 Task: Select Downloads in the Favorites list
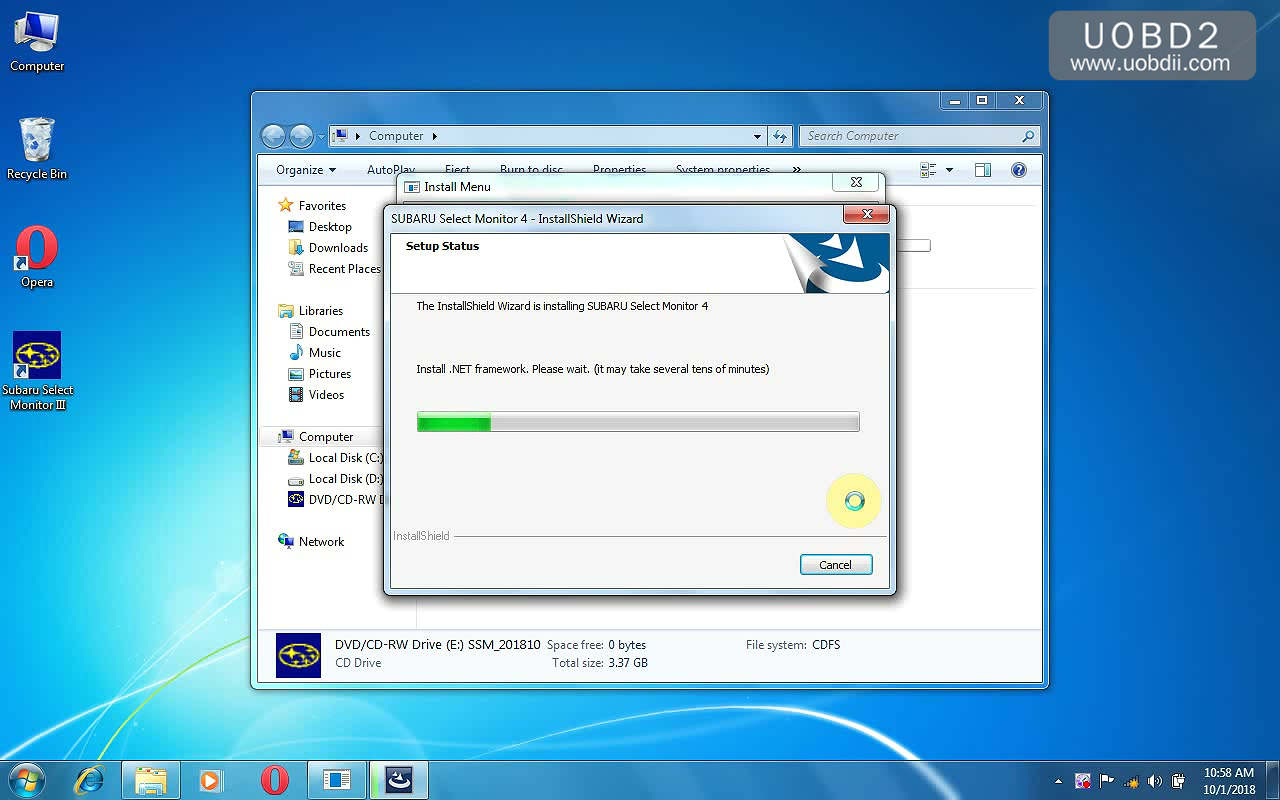(x=338, y=248)
